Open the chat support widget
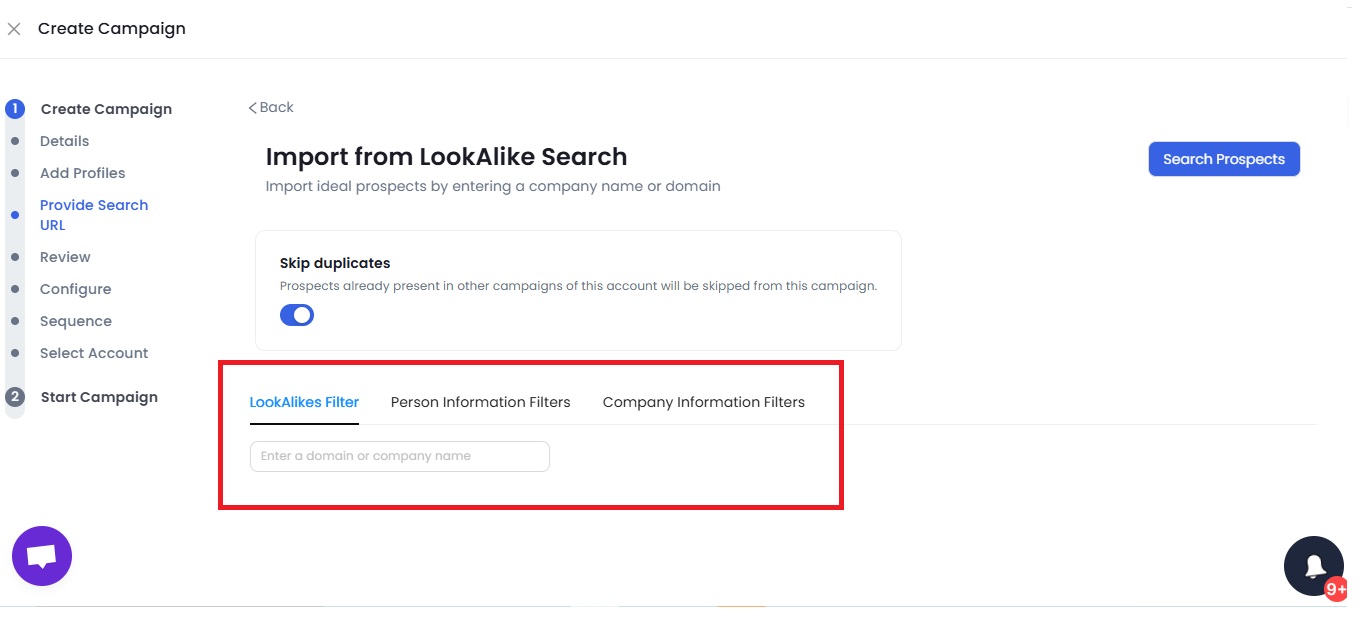1360x623 pixels. click(x=41, y=556)
